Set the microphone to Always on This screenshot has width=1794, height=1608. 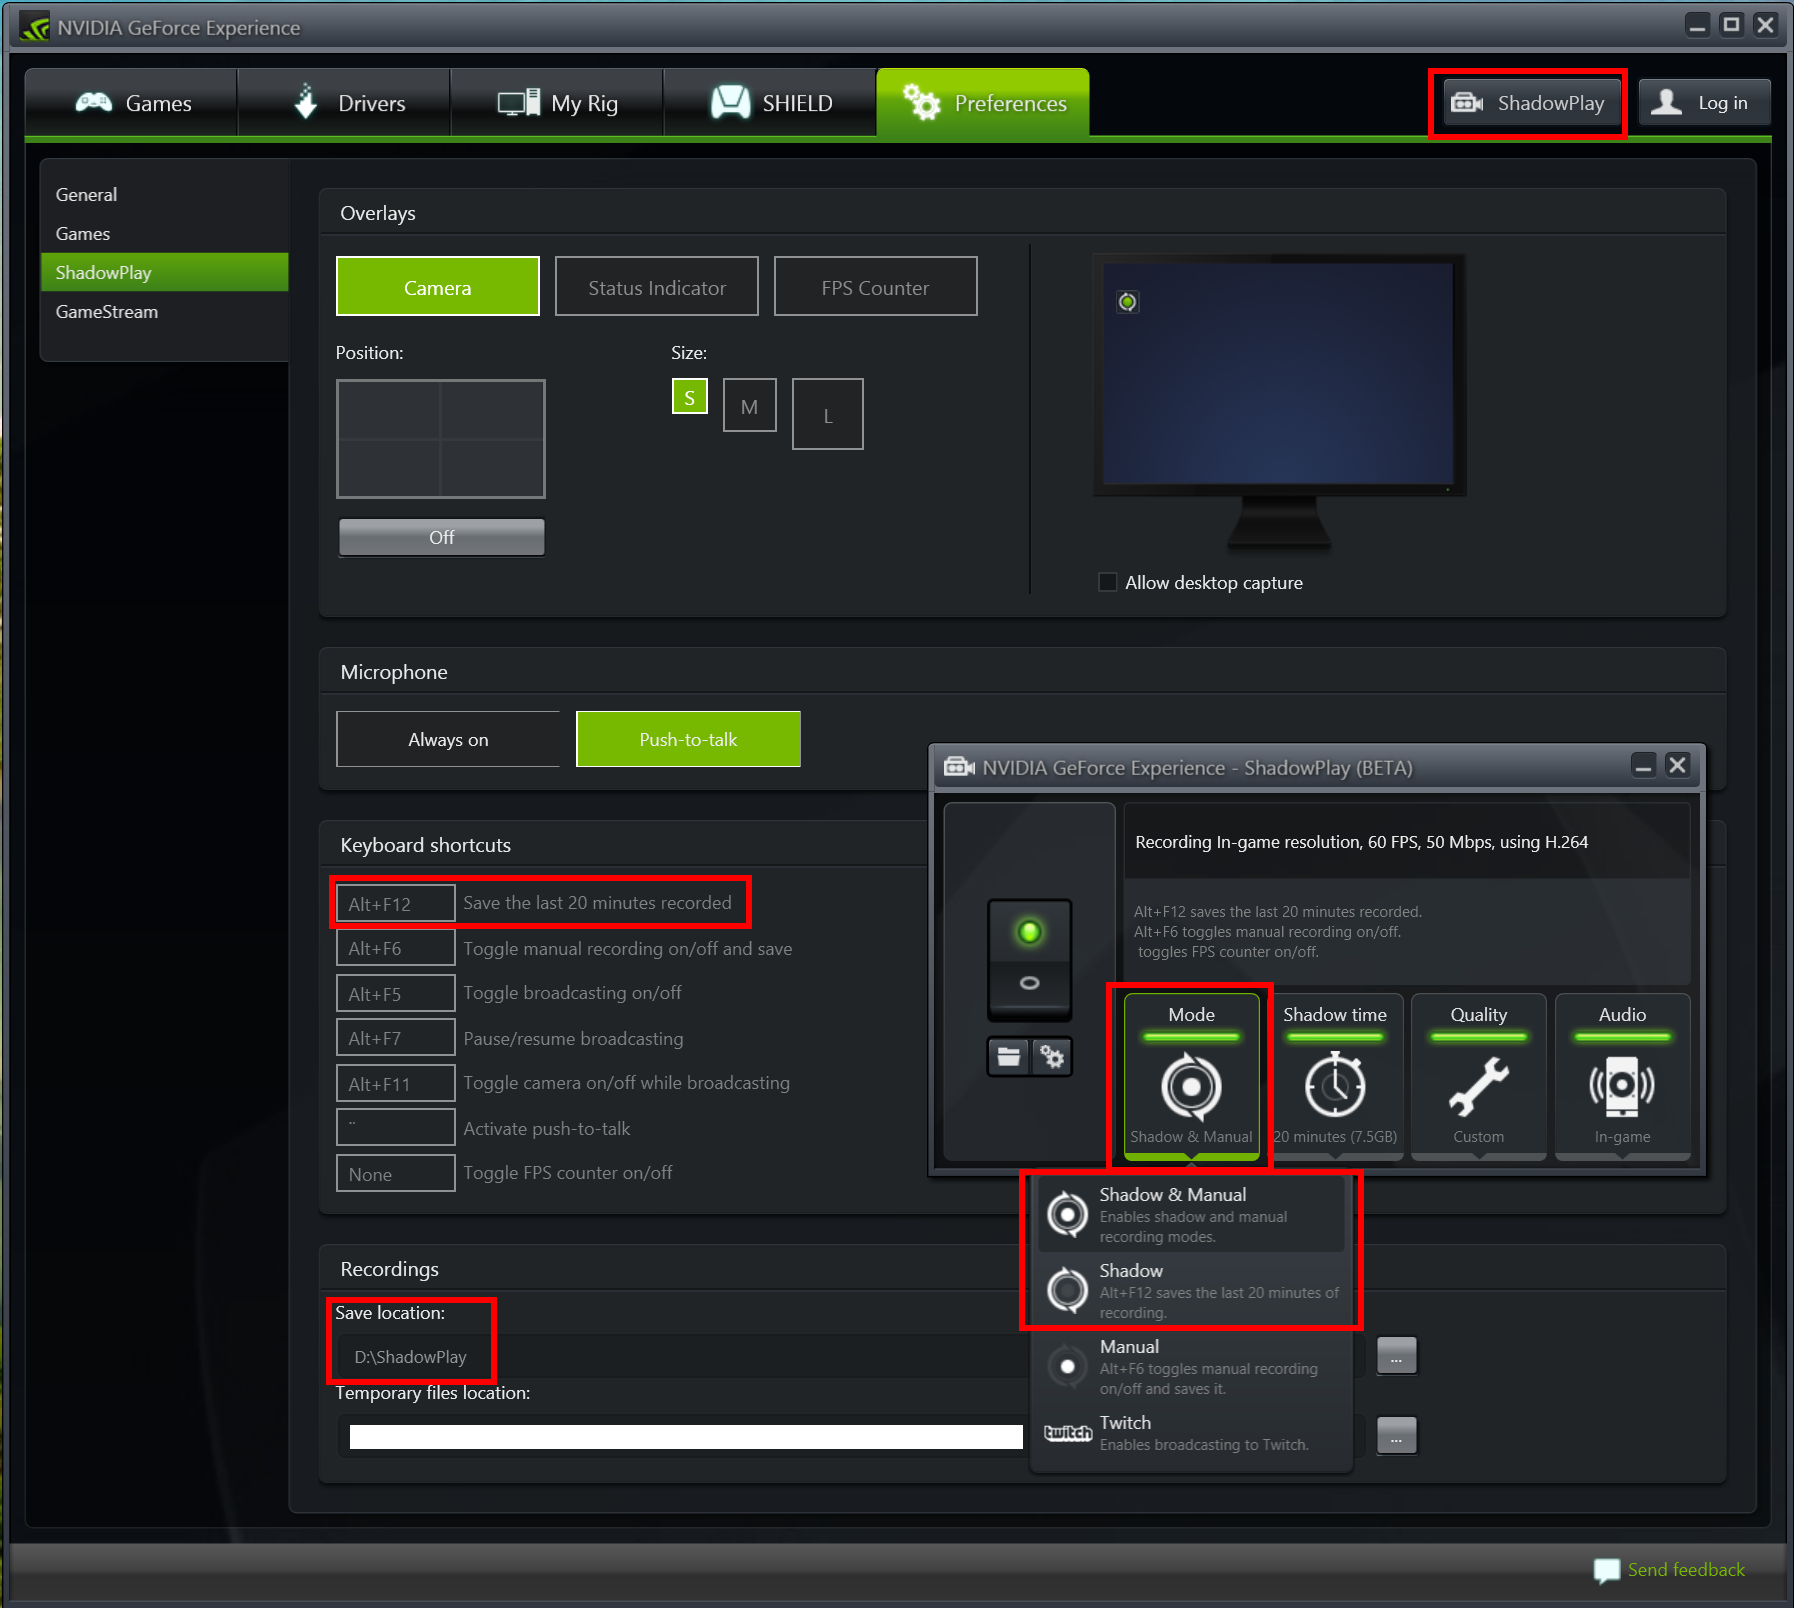(448, 739)
